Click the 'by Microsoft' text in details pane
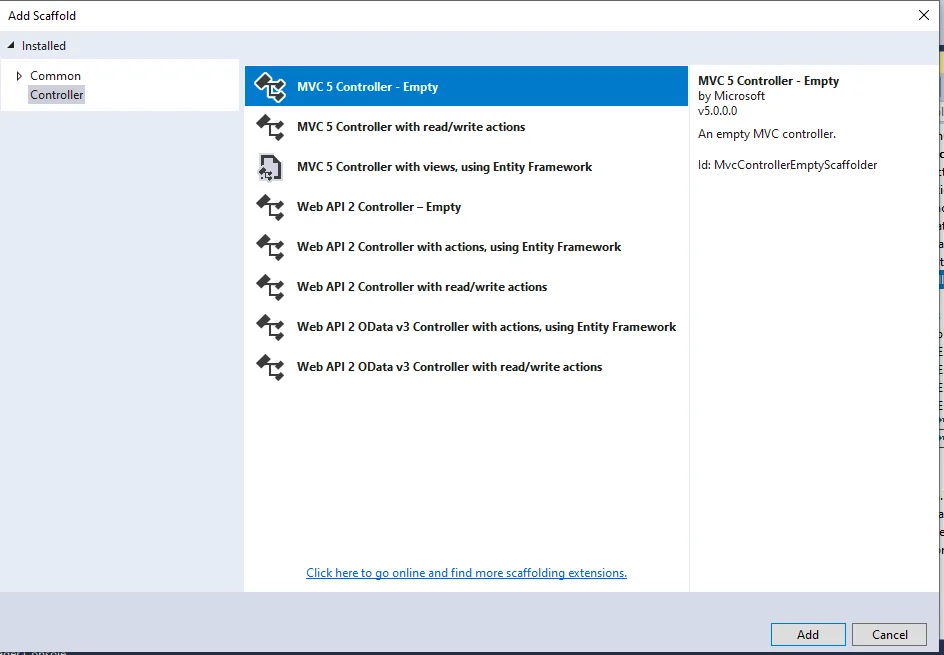The width and height of the screenshot is (944, 655). click(x=731, y=96)
